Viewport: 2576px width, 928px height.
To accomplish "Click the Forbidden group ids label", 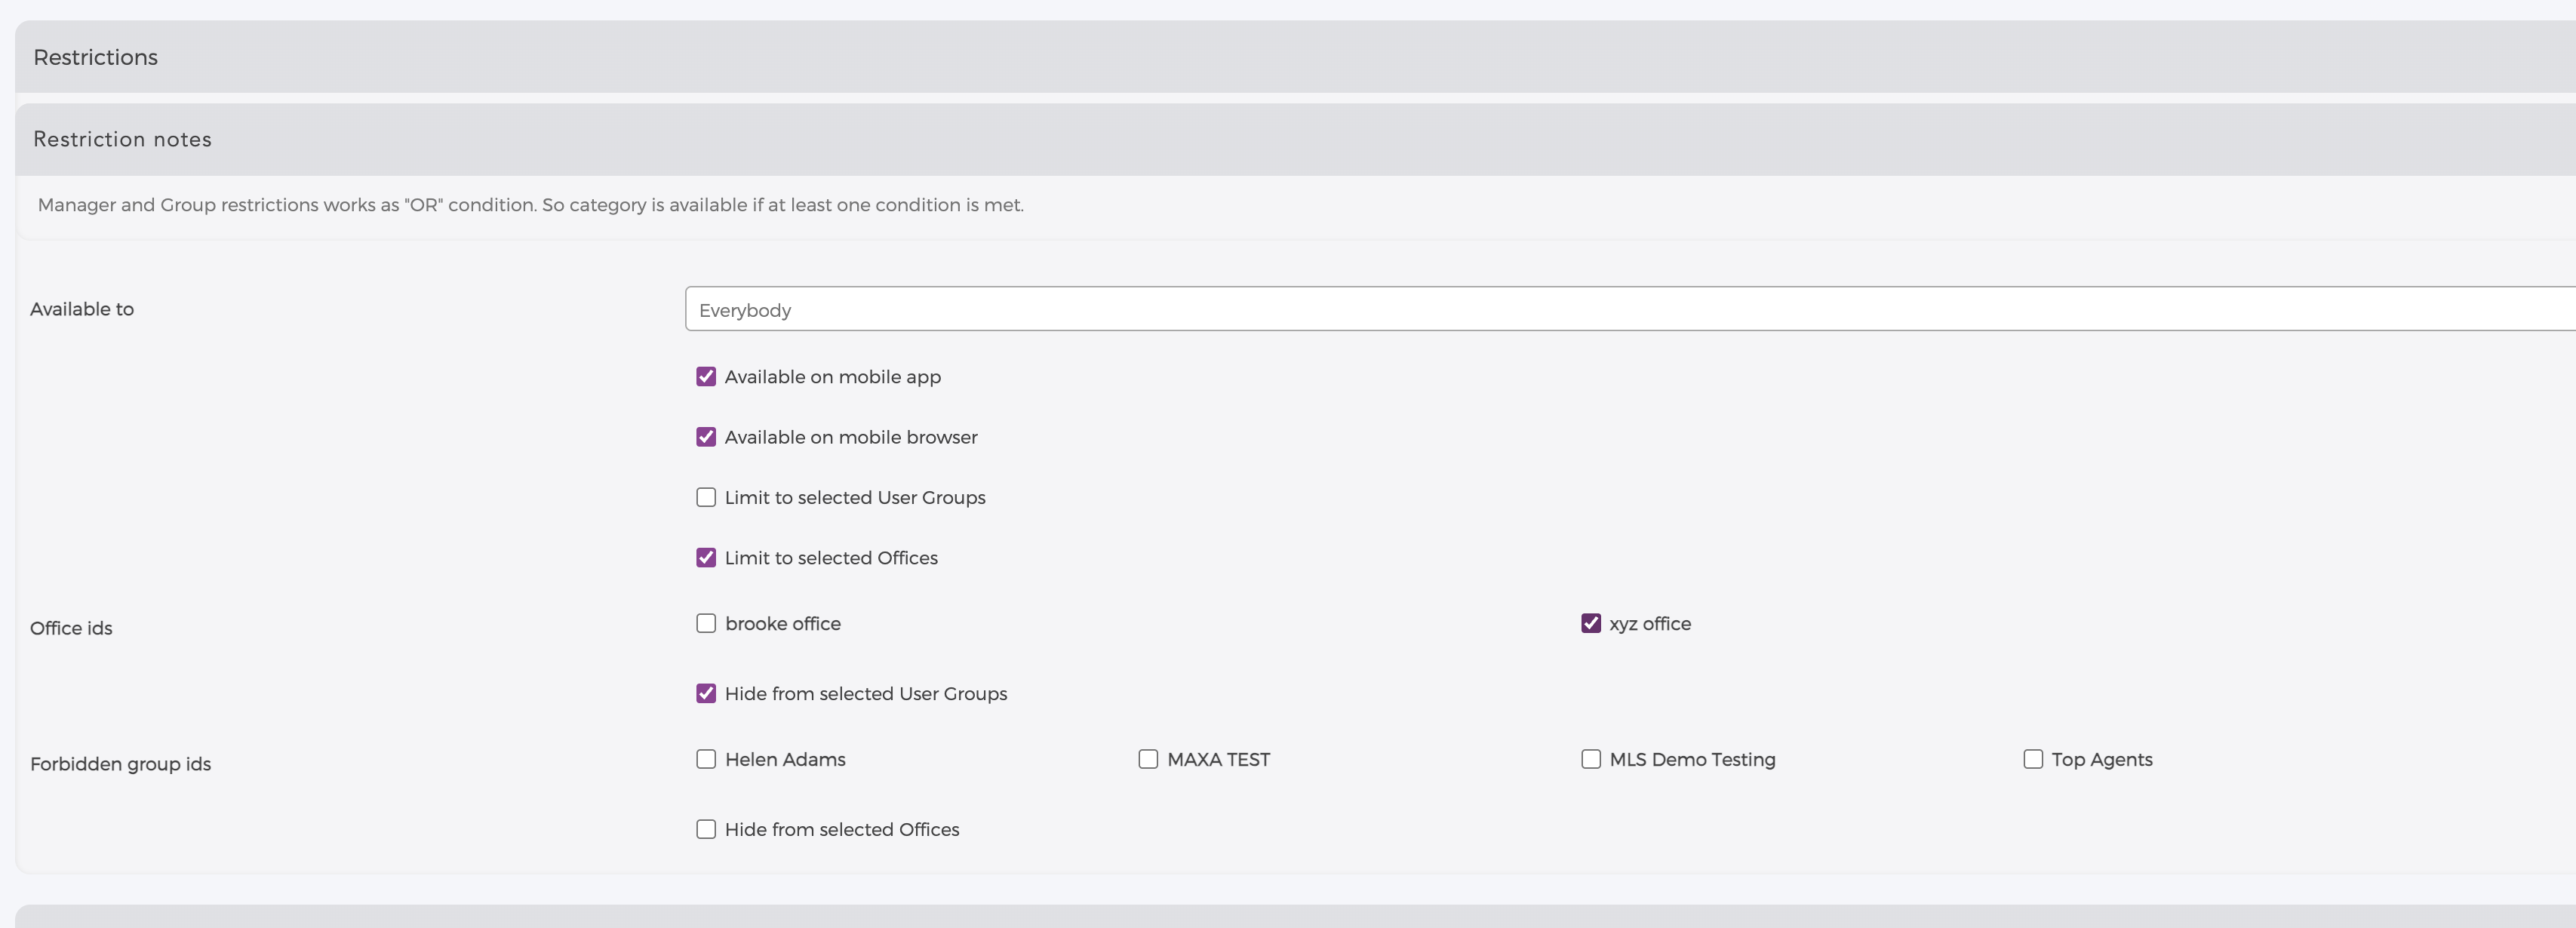I will tap(120, 764).
